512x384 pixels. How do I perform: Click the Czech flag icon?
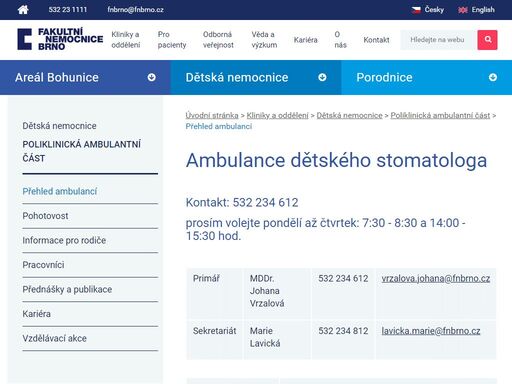click(416, 10)
